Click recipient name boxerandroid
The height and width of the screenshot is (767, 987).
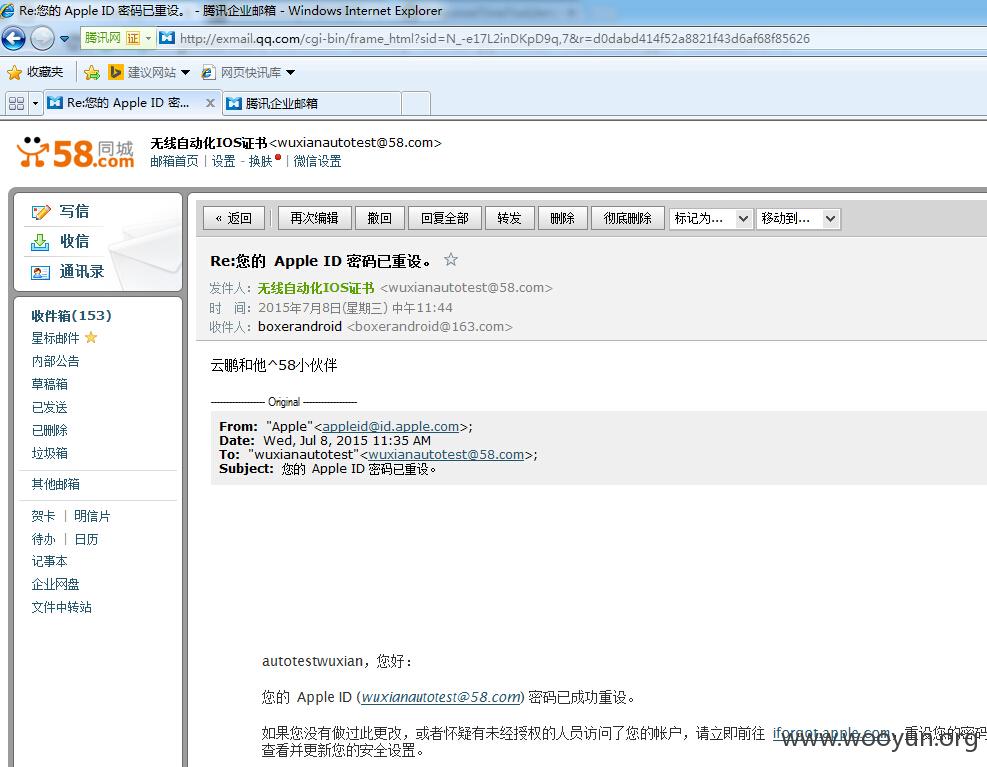pyautogui.click(x=300, y=327)
